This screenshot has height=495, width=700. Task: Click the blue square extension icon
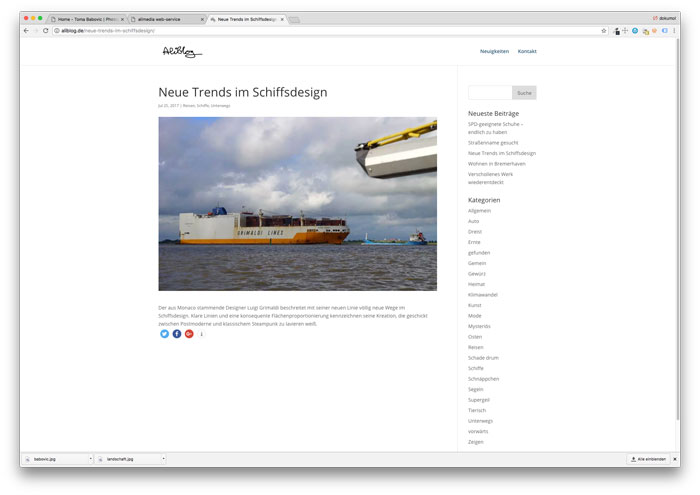tap(665, 31)
